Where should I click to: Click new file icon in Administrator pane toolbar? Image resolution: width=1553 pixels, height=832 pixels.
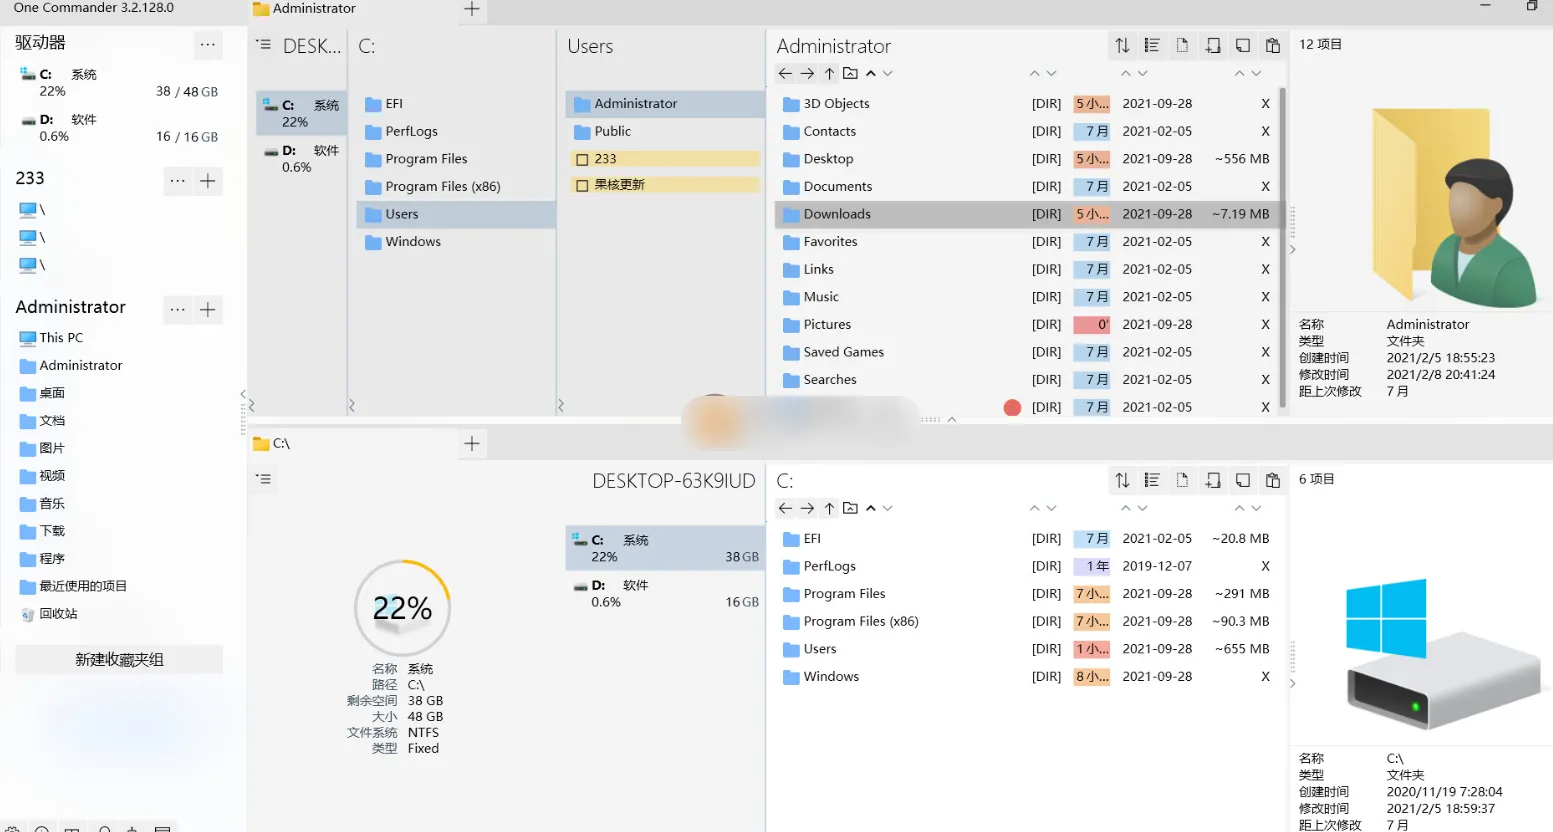[x=1182, y=45]
